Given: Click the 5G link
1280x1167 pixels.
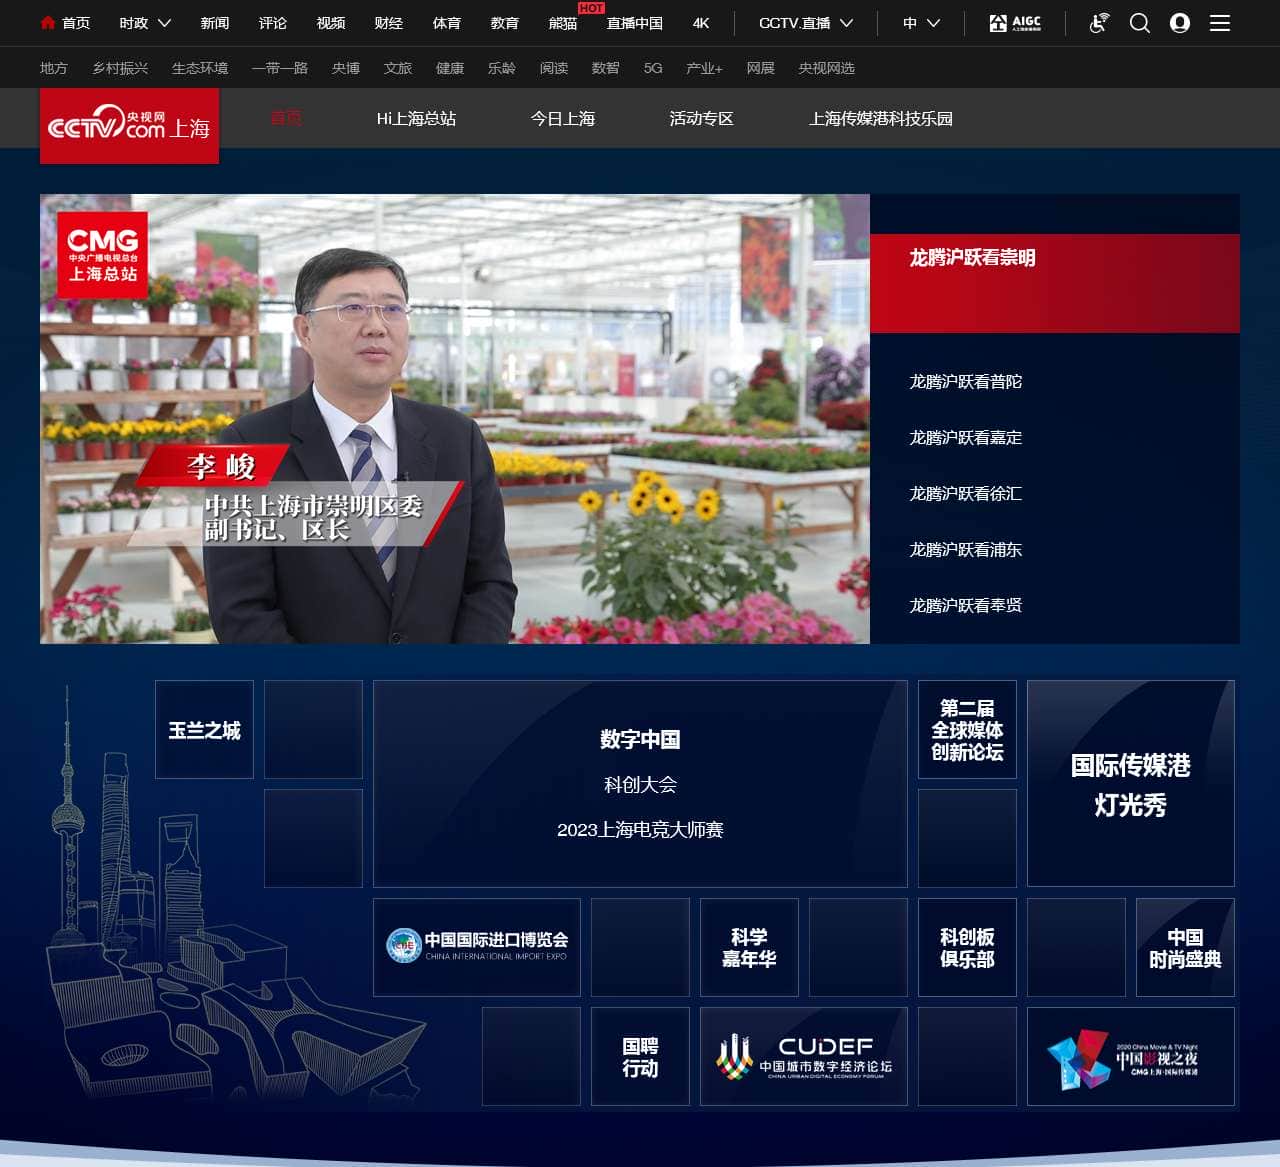Looking at the screenshot, I should [x=653, y=68].
